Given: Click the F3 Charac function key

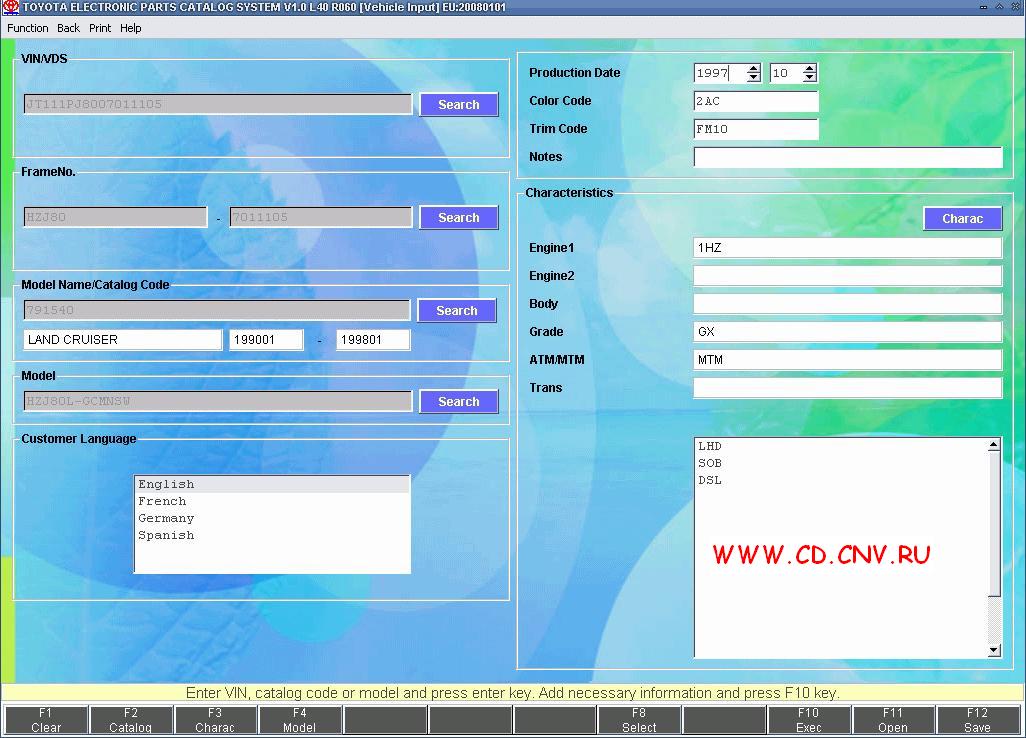Looking at the screenshot, I should [215, 720].
